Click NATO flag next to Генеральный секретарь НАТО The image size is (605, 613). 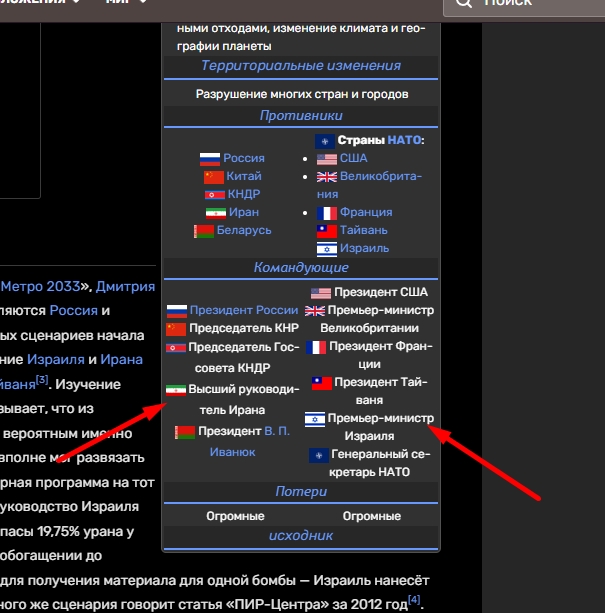(319, 455)
